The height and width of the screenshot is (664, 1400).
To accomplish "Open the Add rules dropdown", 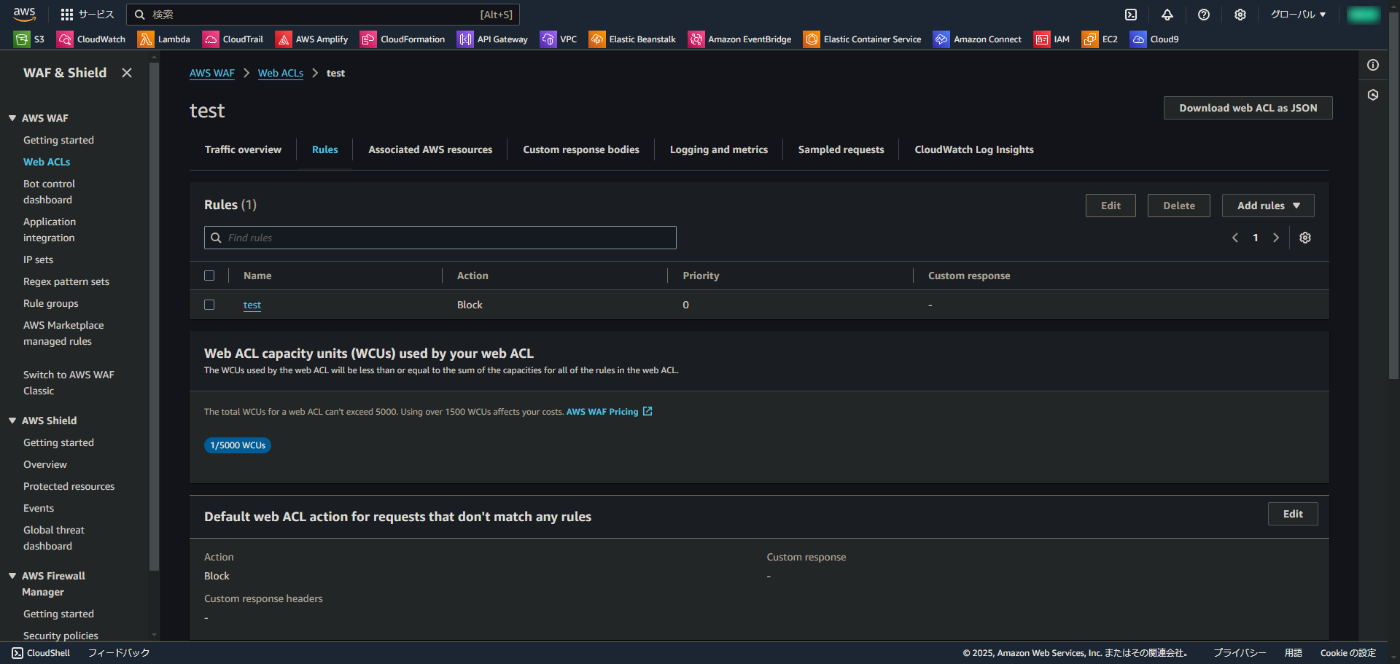I will (x=1268, y=205).
